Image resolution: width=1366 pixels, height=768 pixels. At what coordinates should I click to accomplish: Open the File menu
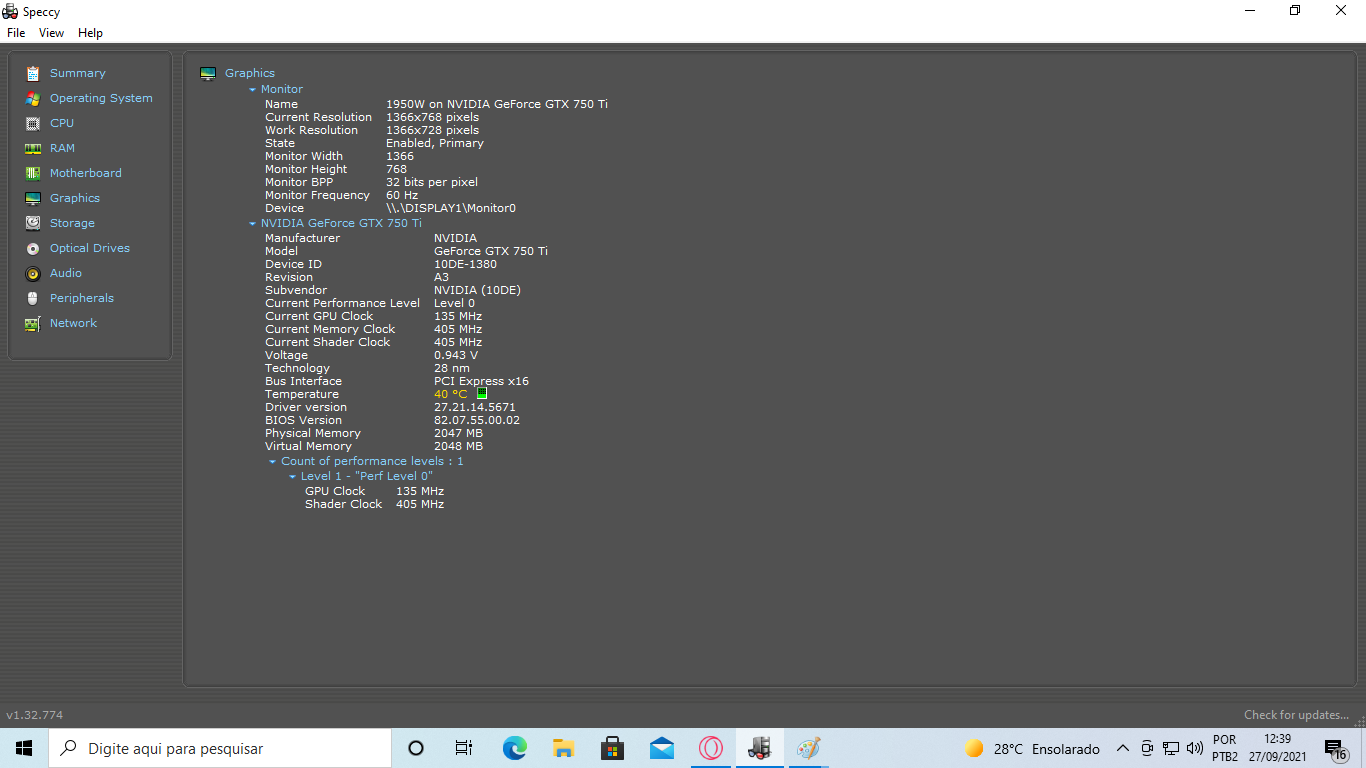point(16,33)
